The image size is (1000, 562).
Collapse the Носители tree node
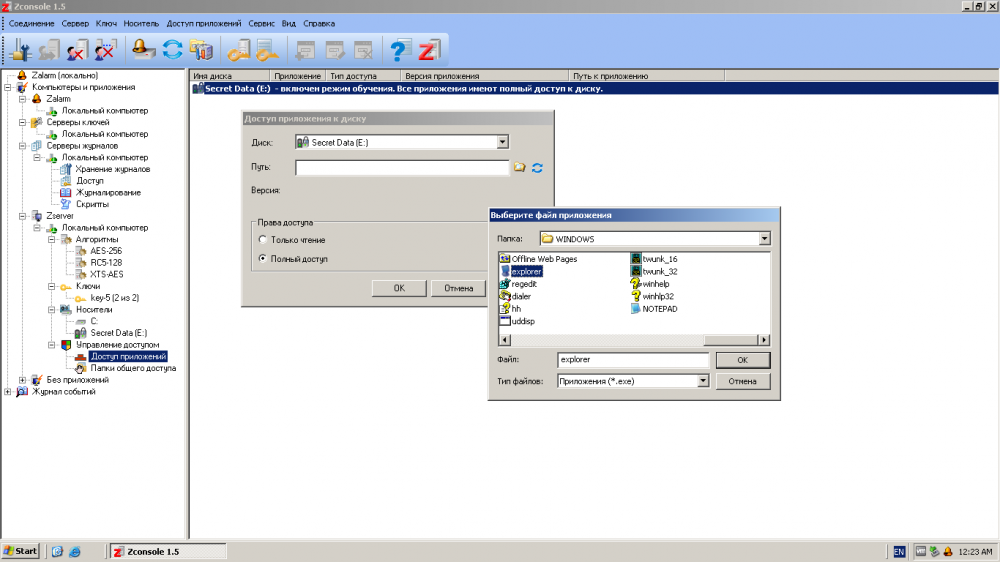tap(52, 309)
